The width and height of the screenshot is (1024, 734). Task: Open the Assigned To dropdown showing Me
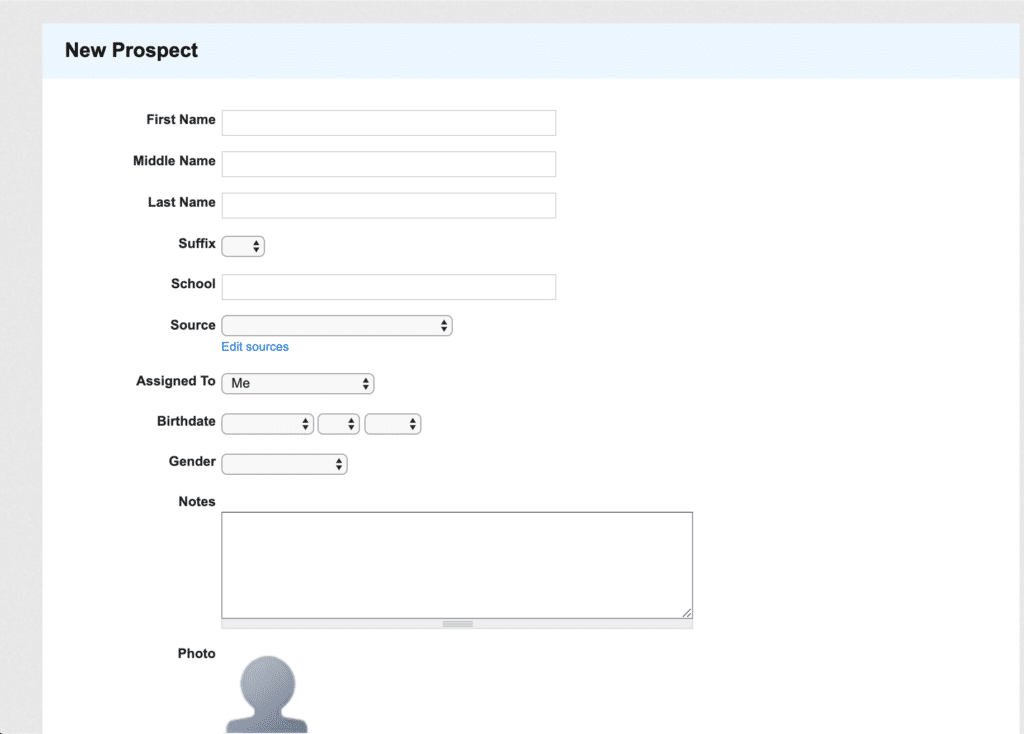point(298,383)
